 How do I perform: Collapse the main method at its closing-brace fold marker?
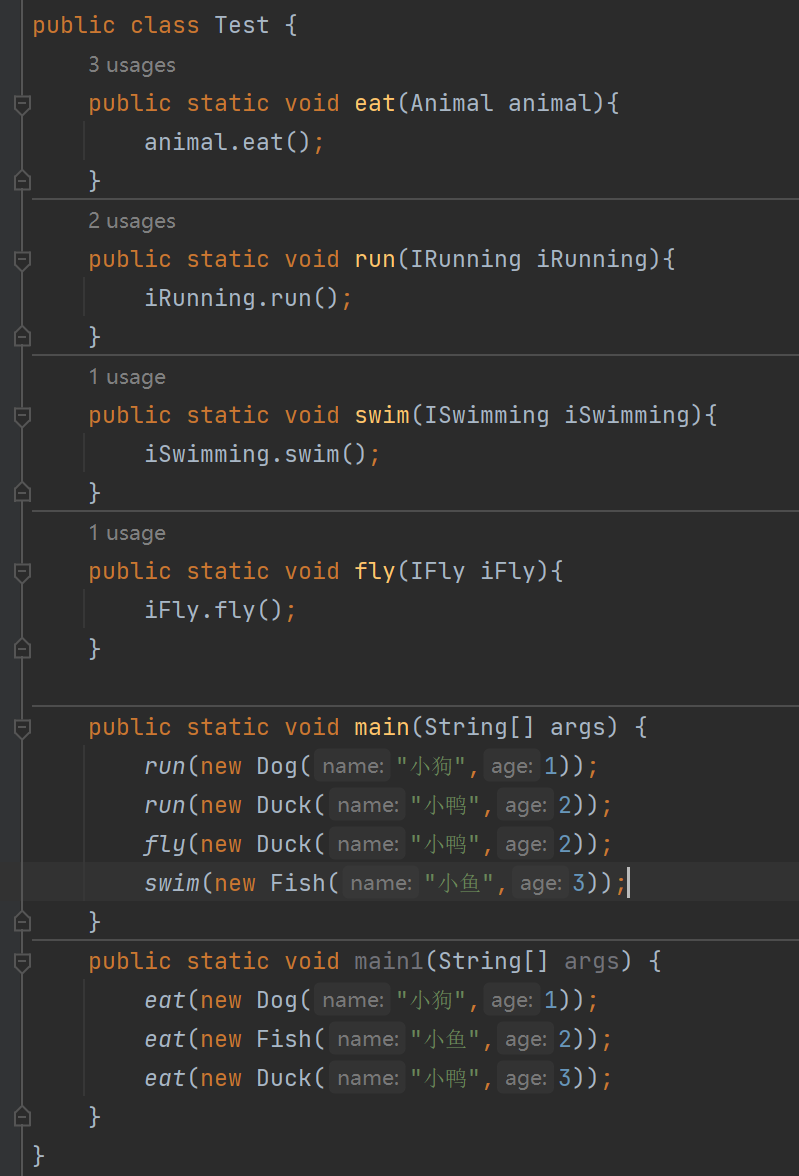point(23,922)
